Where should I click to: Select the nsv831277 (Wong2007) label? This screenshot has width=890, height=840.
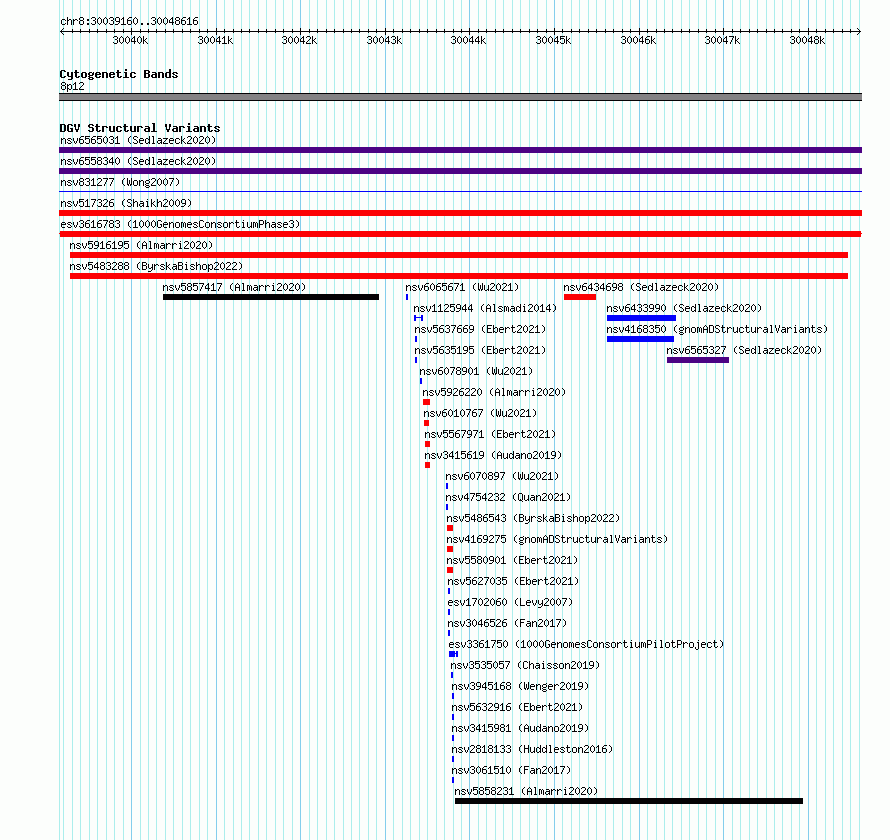[120, 182]
